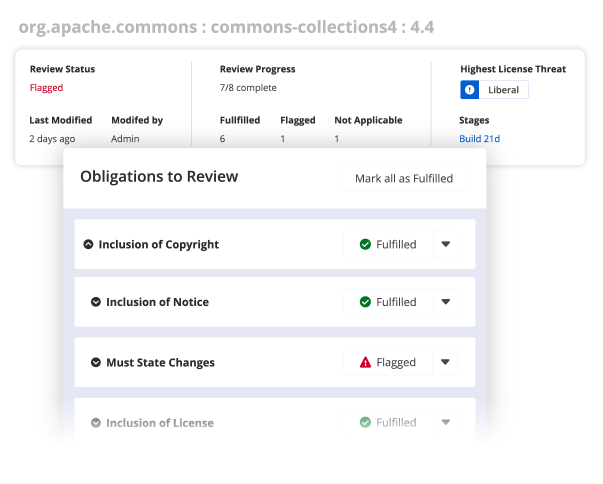Click the Flagged review status text
Image resolution: width=603 pixels, height=484 pixels.
tap(47, 88)
